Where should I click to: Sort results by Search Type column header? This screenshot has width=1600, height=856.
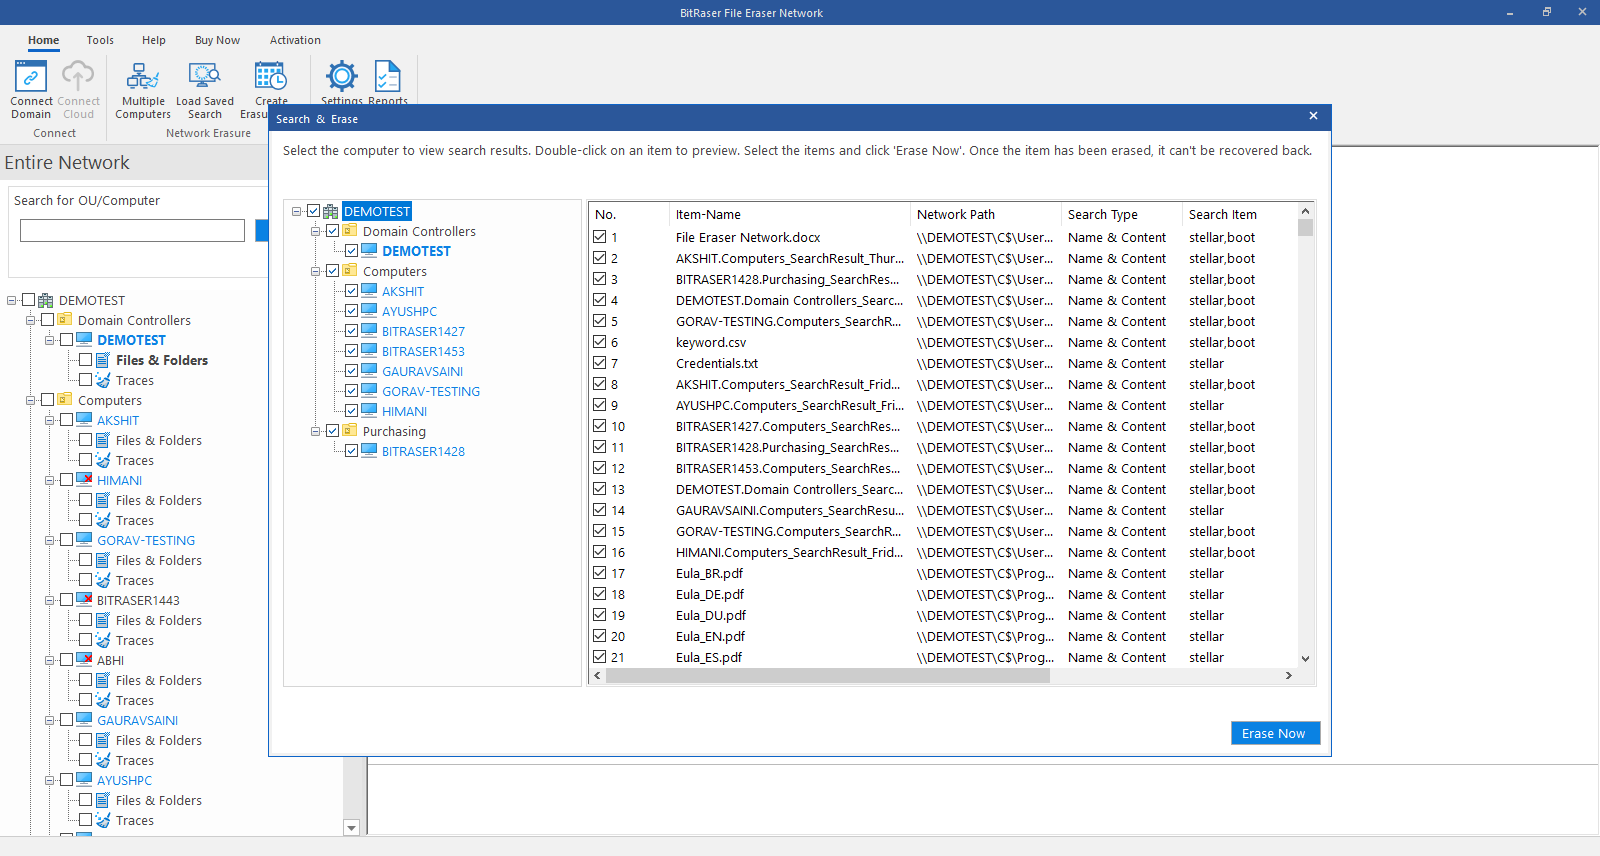pos(1121,214)
